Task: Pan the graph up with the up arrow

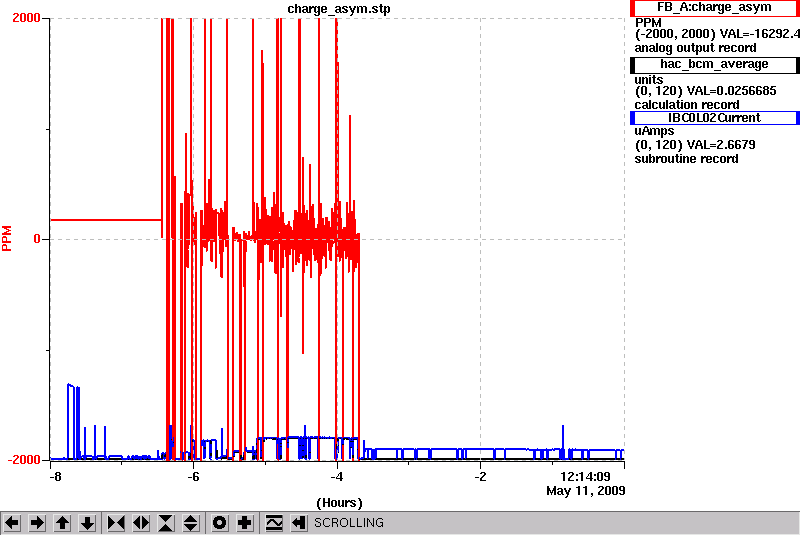Action: (x=62, y=523)
